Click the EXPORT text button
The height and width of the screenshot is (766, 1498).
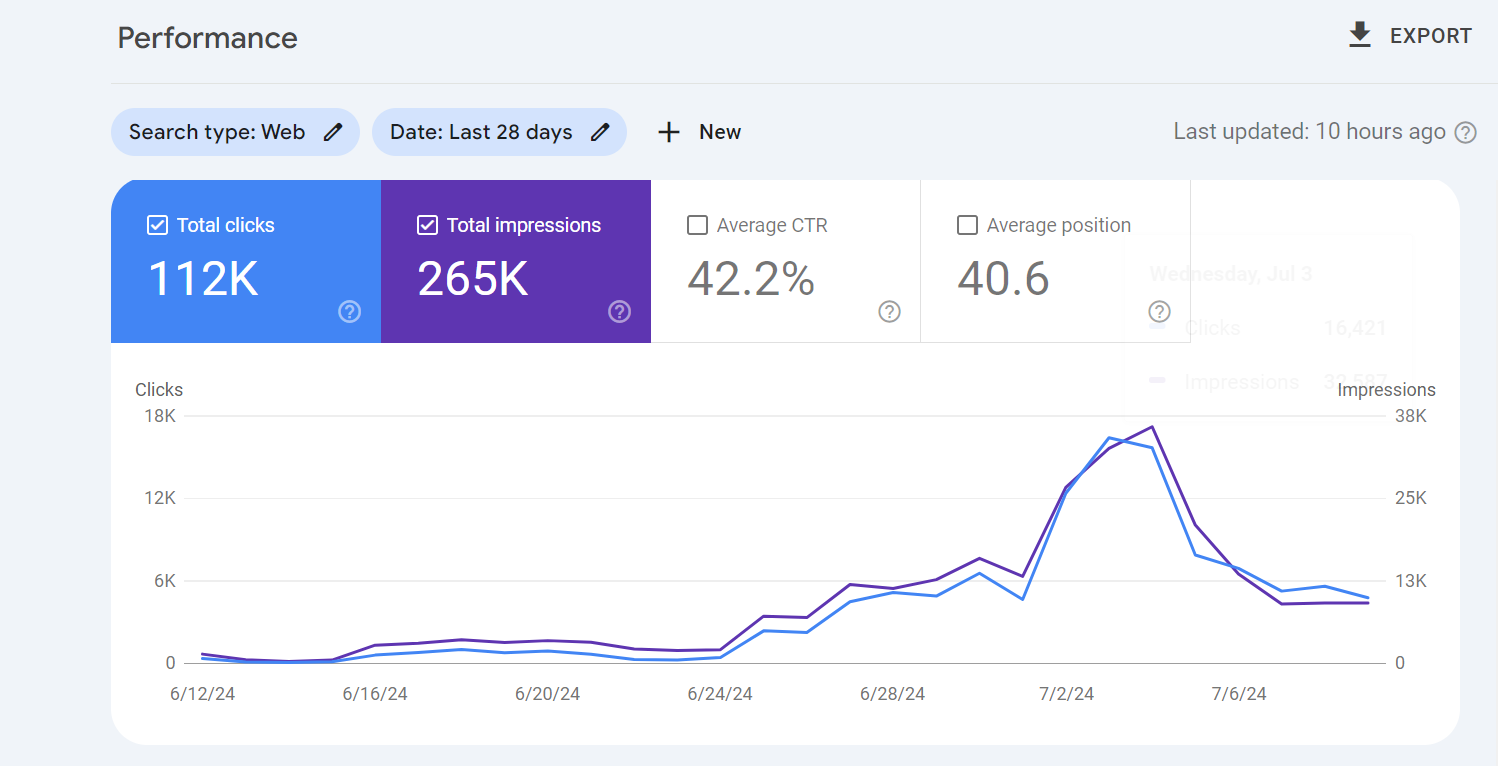(1430, 36)
